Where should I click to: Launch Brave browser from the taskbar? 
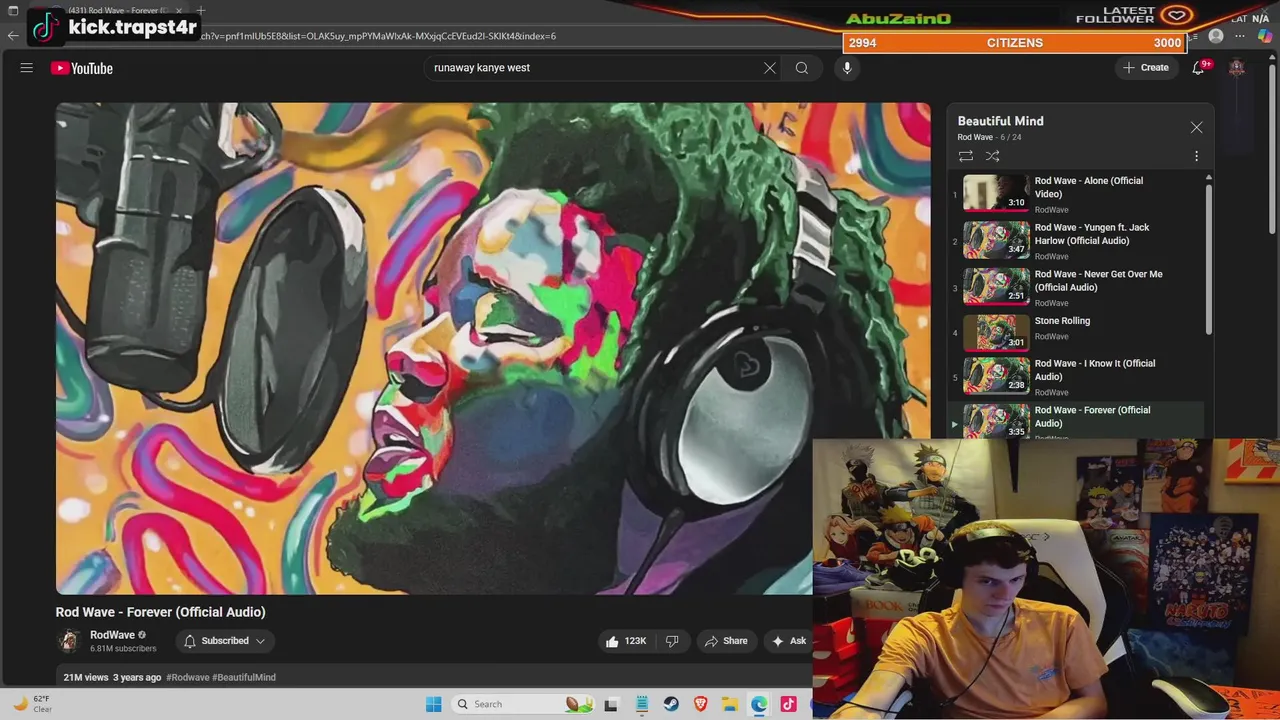700,704
